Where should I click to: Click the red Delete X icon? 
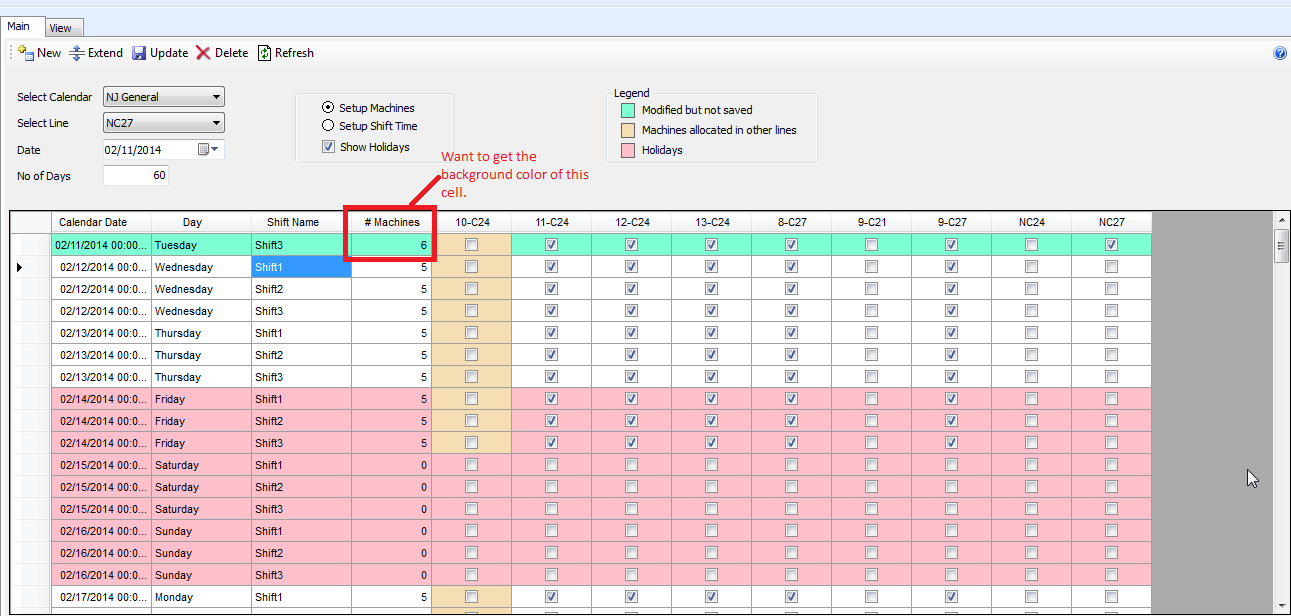203,53
